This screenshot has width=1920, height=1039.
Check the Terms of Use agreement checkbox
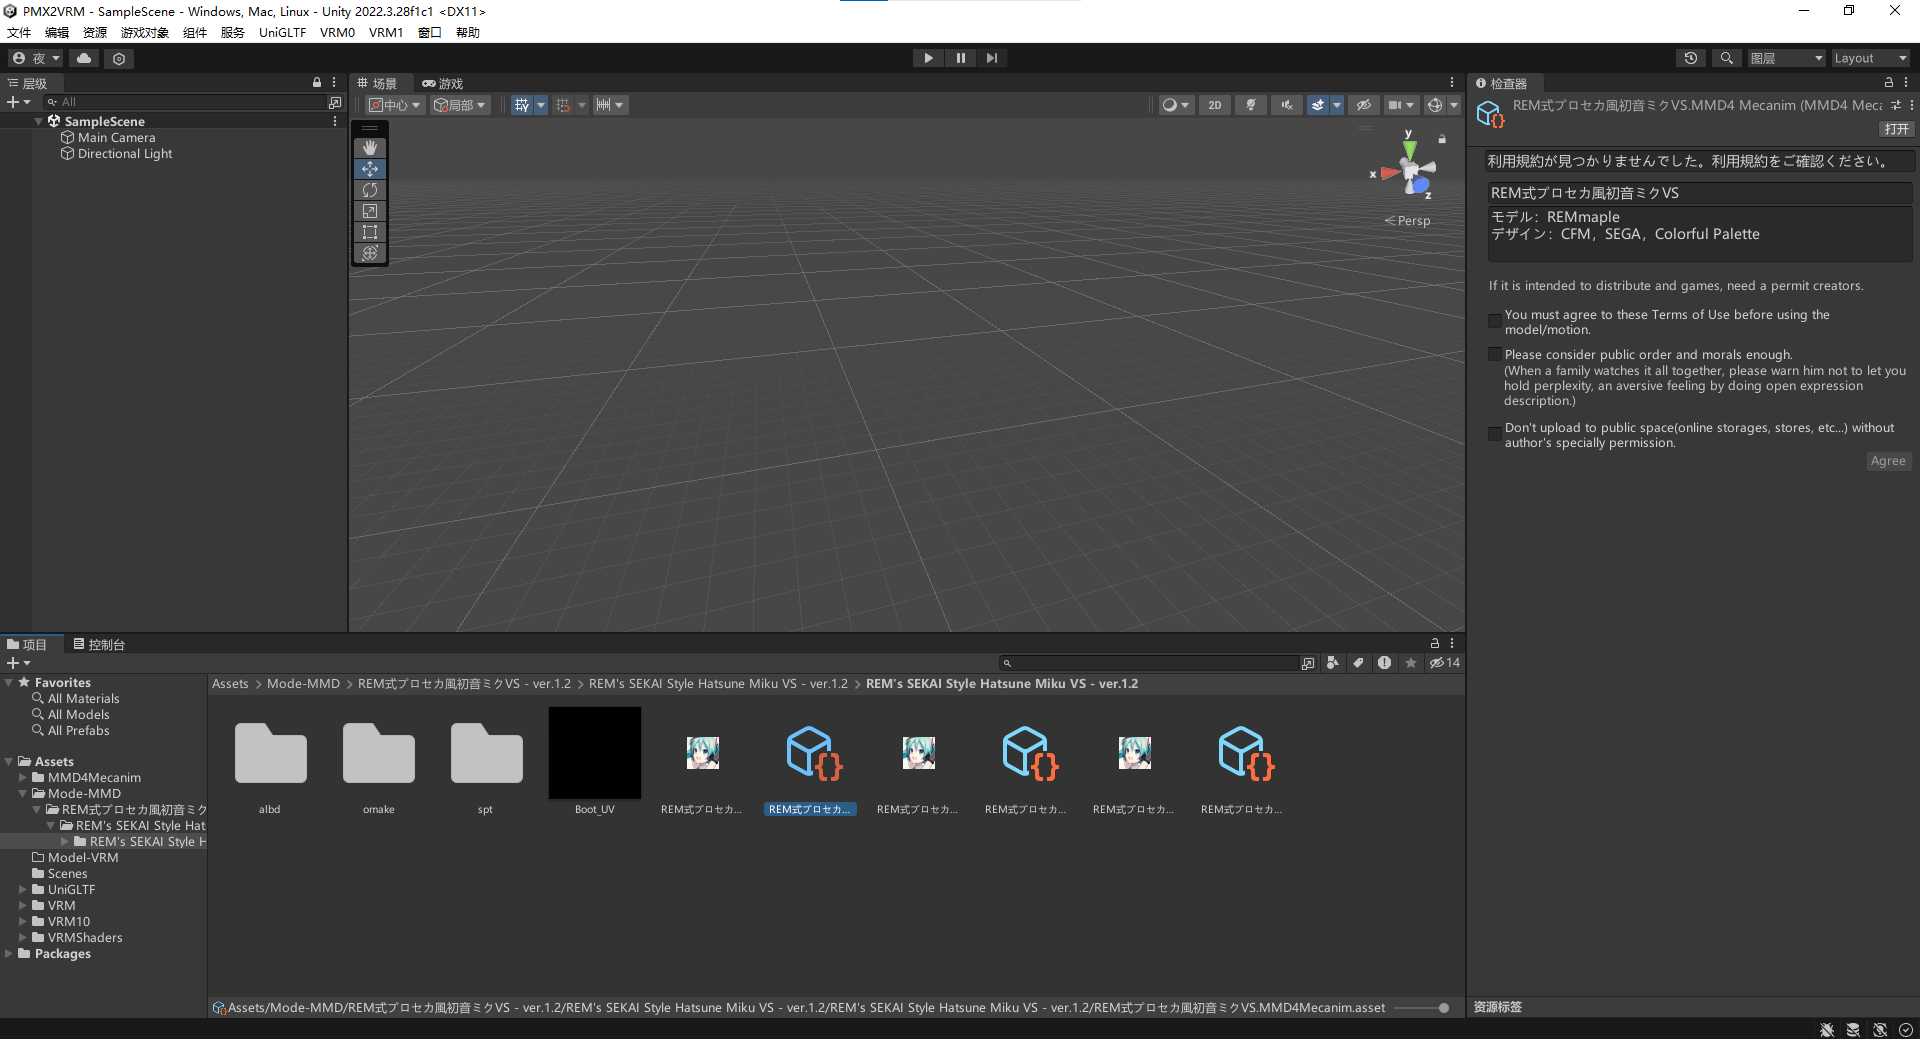point(1495,322)
